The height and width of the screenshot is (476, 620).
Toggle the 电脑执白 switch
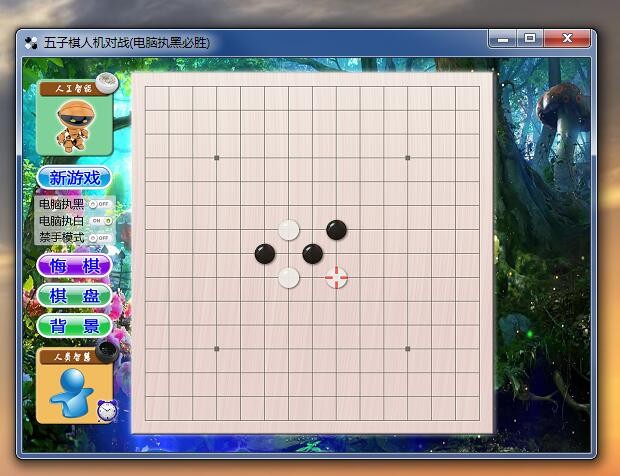coord(100,220)
